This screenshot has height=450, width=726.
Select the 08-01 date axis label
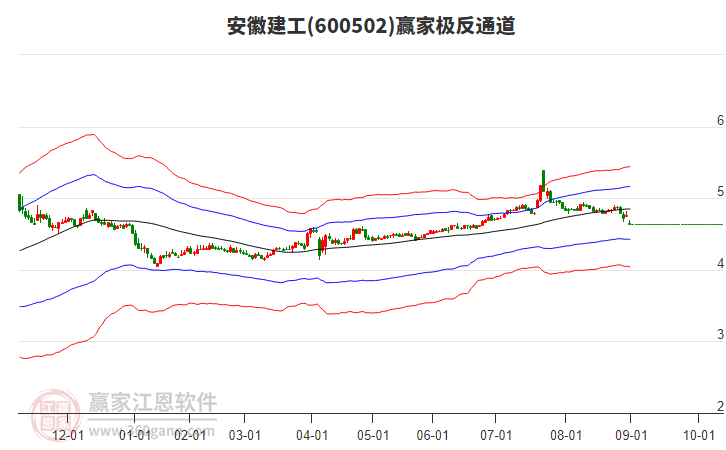pos(566,436)
